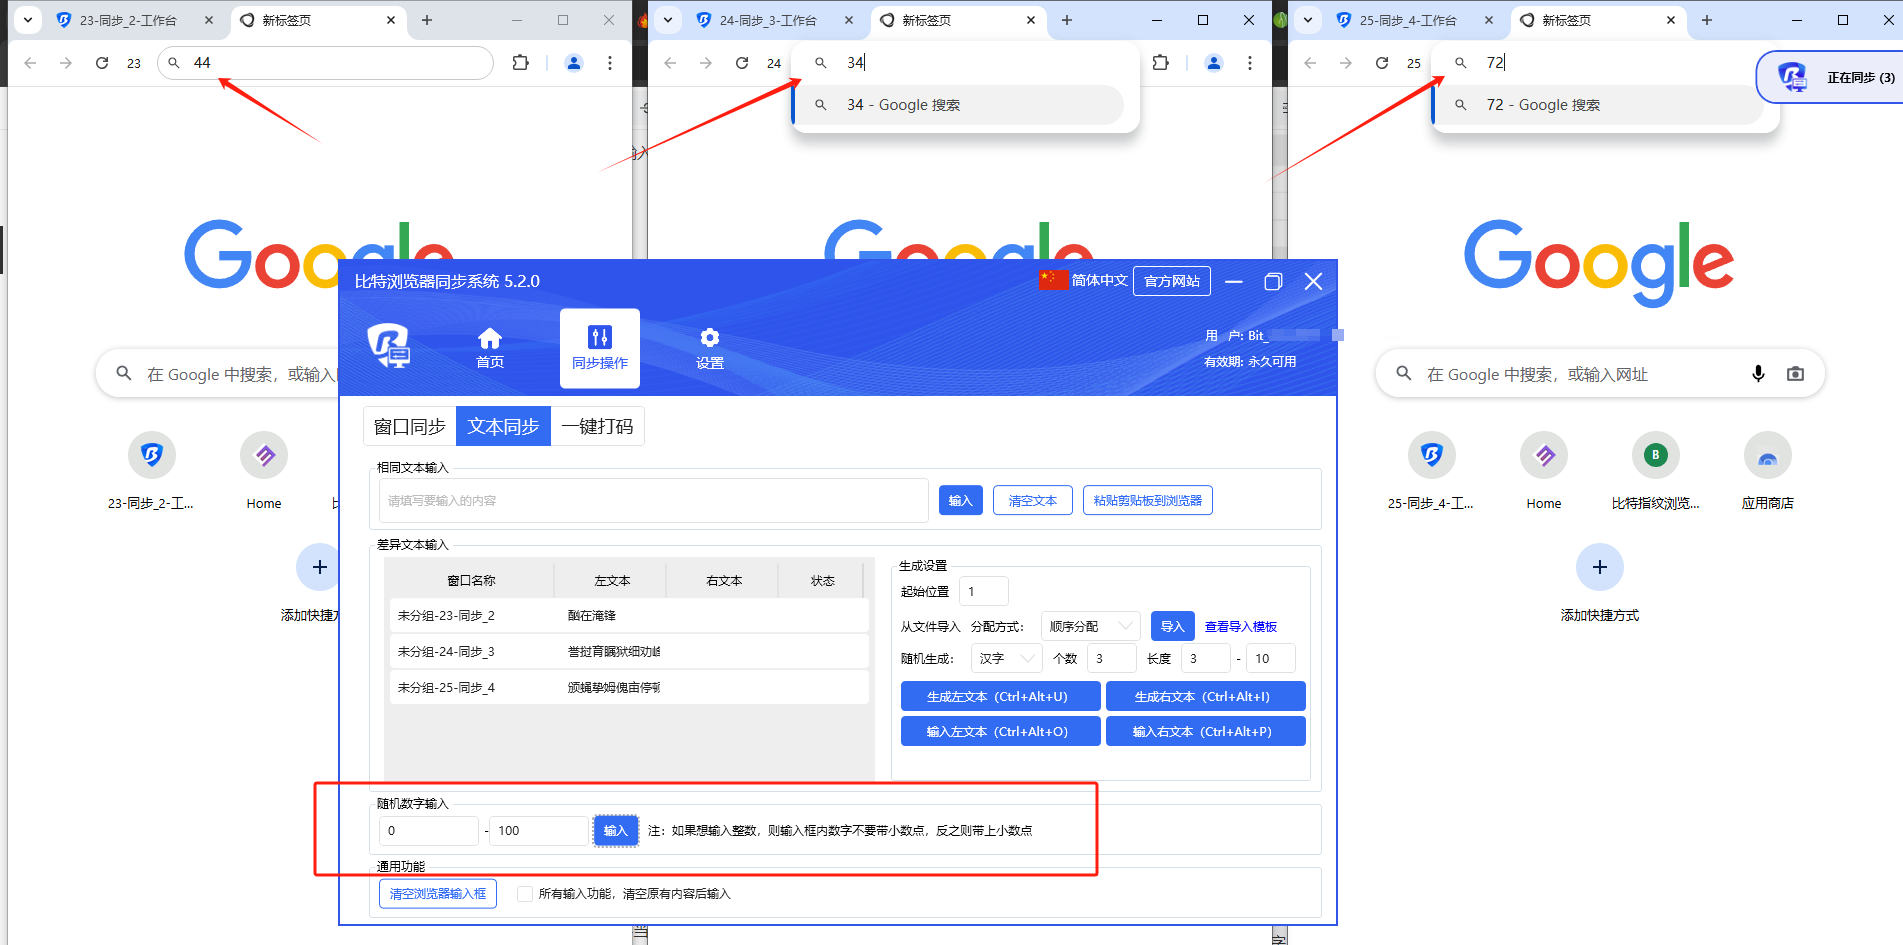Toggle 所有输入功能 clear-before-input checkbox
The image size is (1903, 945).
pyautogui.click(x=525, y=894)
